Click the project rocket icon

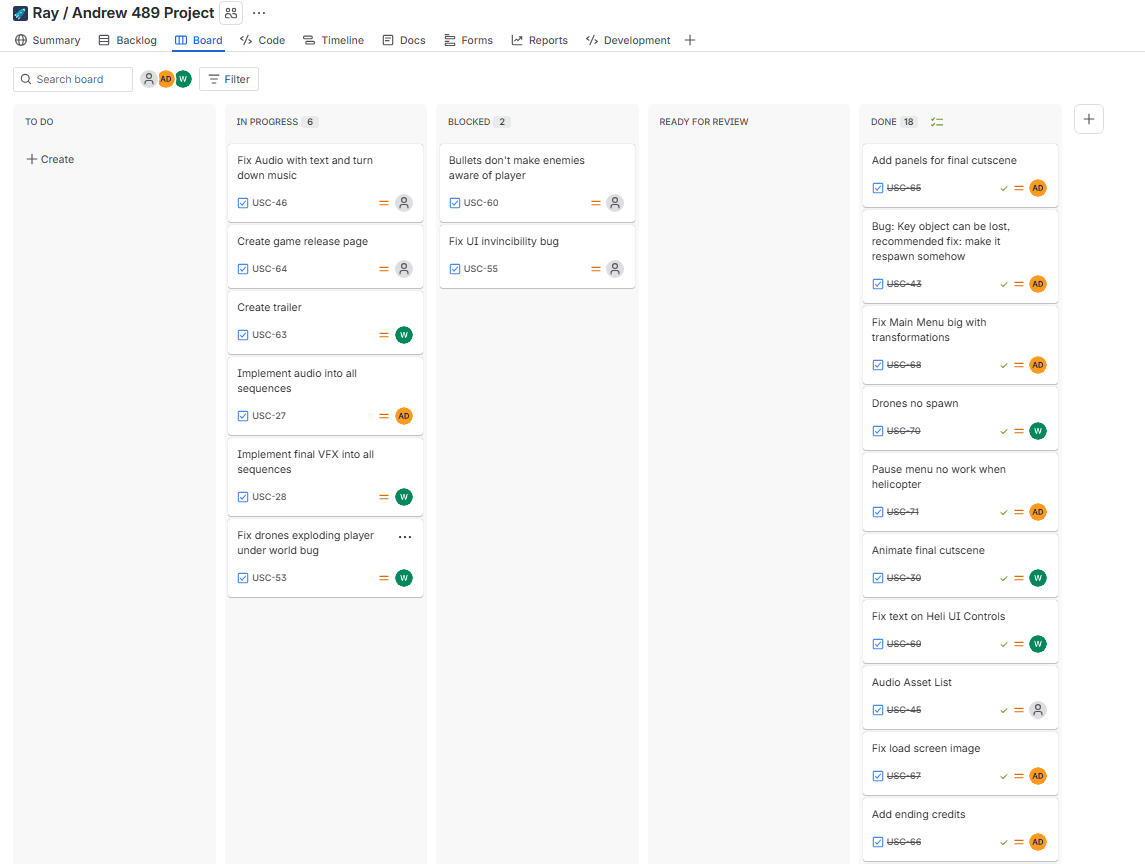[x=20, y=13]
